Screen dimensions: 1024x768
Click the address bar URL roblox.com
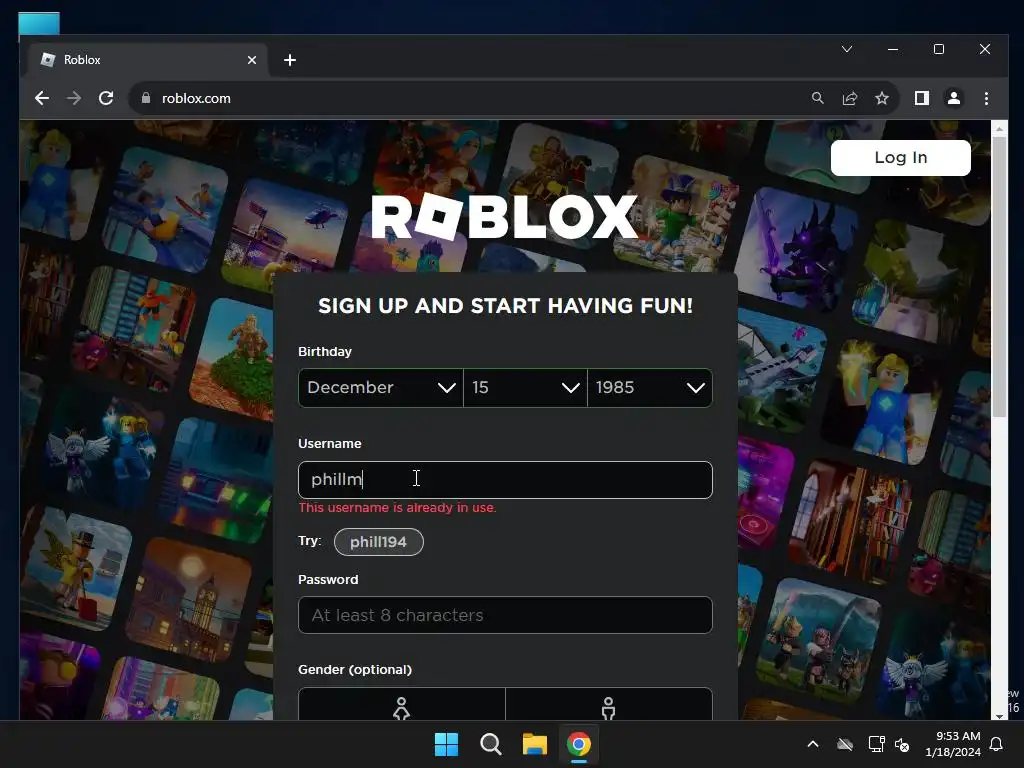(196, 99)
